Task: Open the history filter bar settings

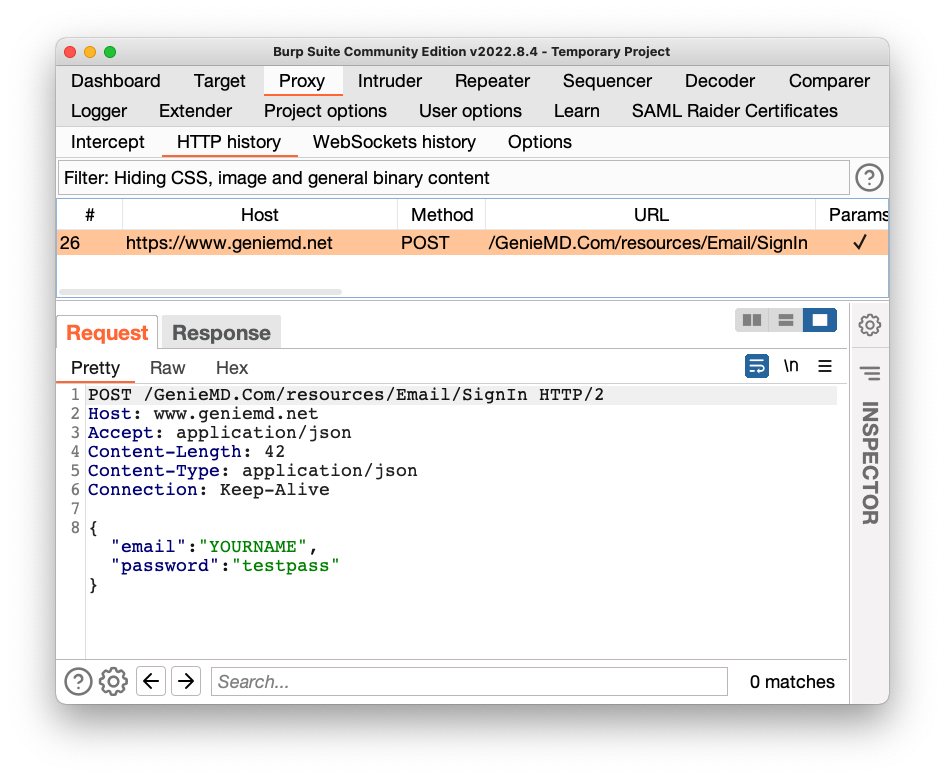Action: click(x=453, y=178)
